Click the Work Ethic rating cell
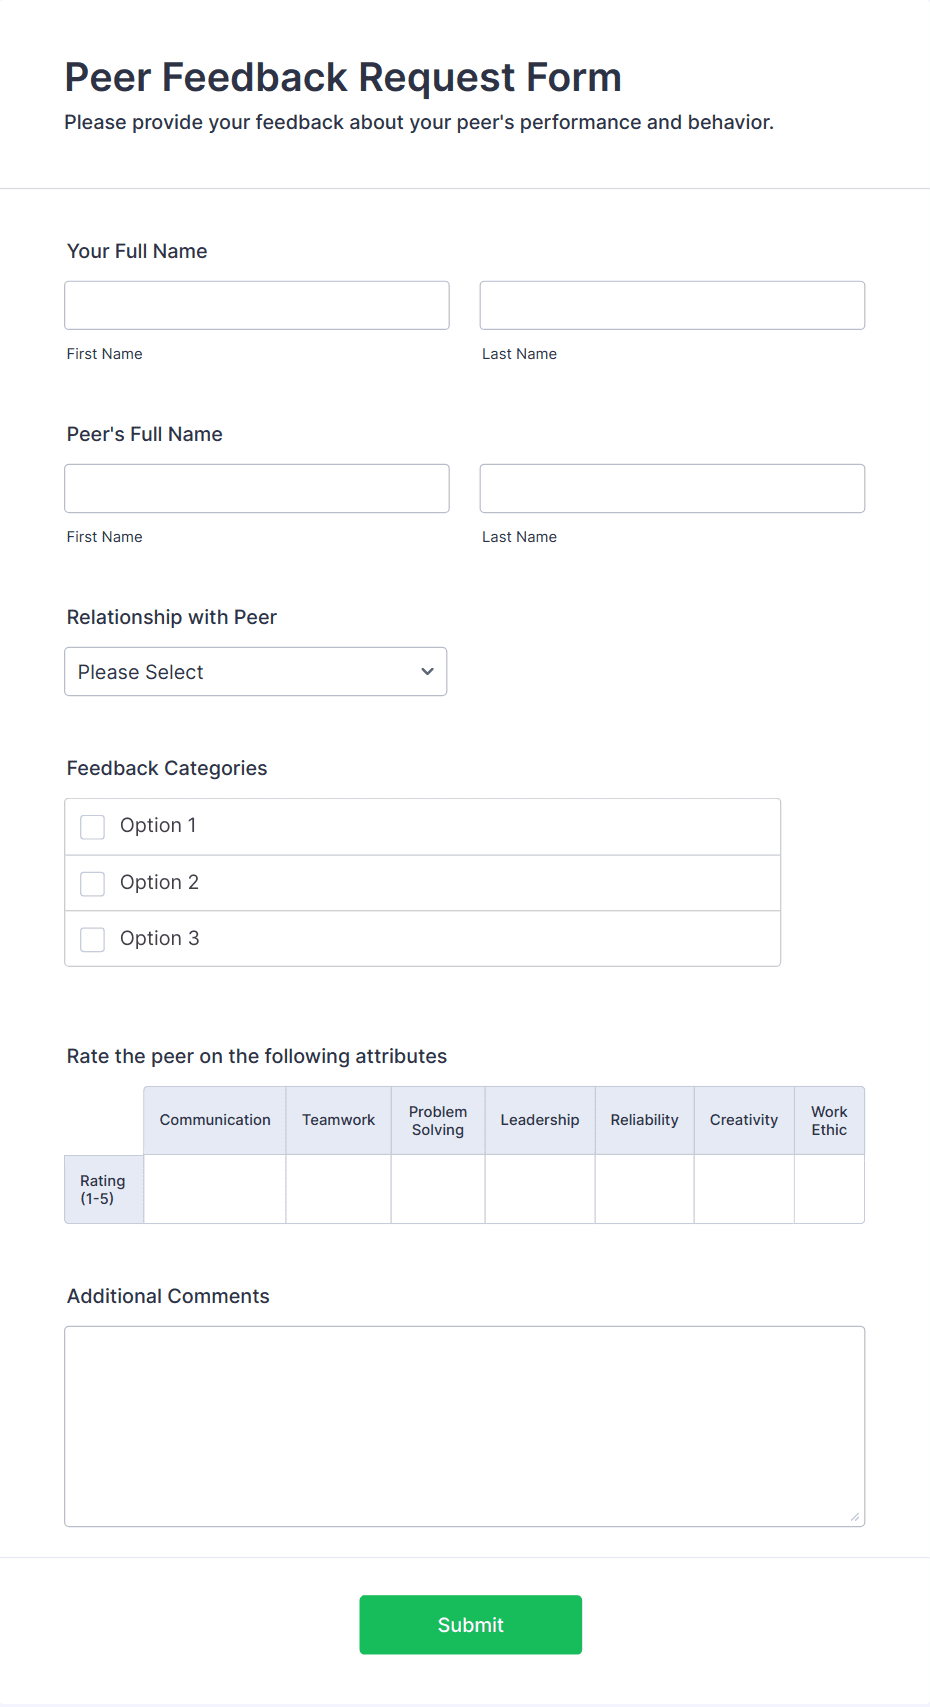930x1707 pixels. click(x=829, y=1189)
